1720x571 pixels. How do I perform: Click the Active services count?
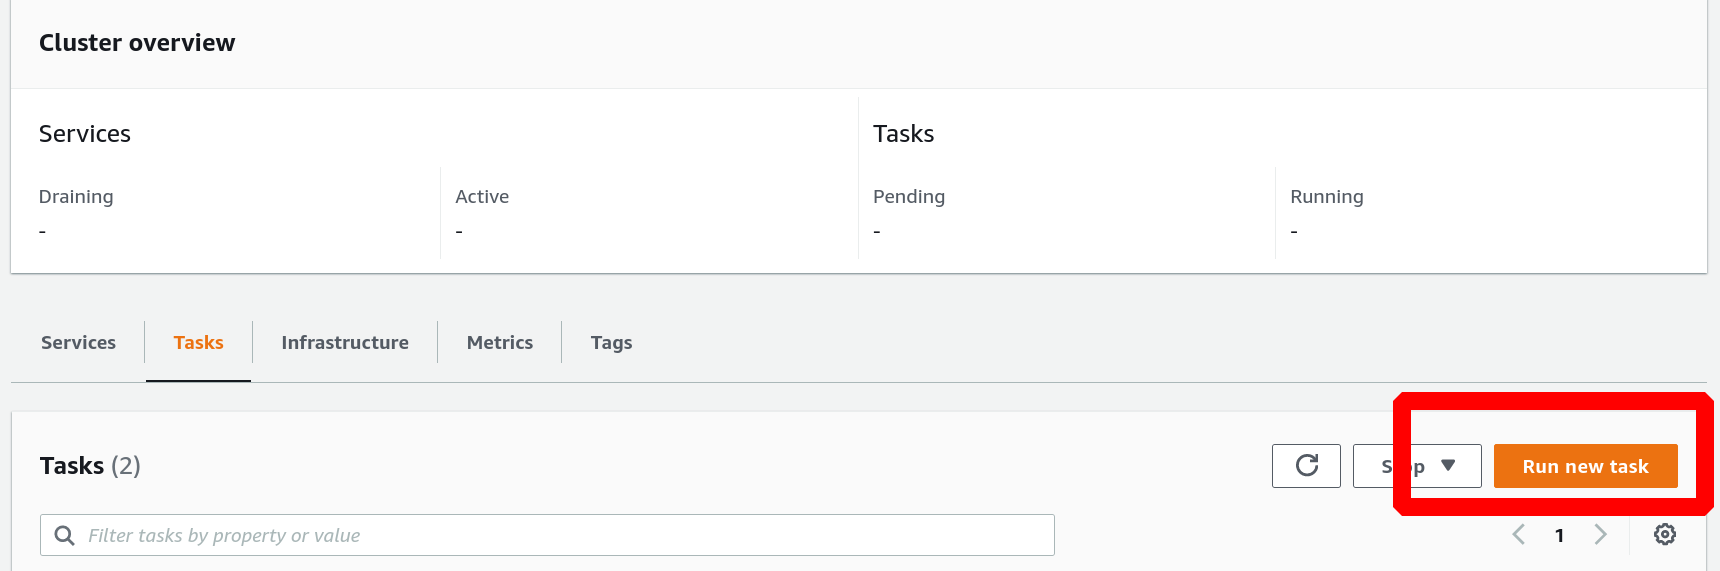(x=459, y=231)
